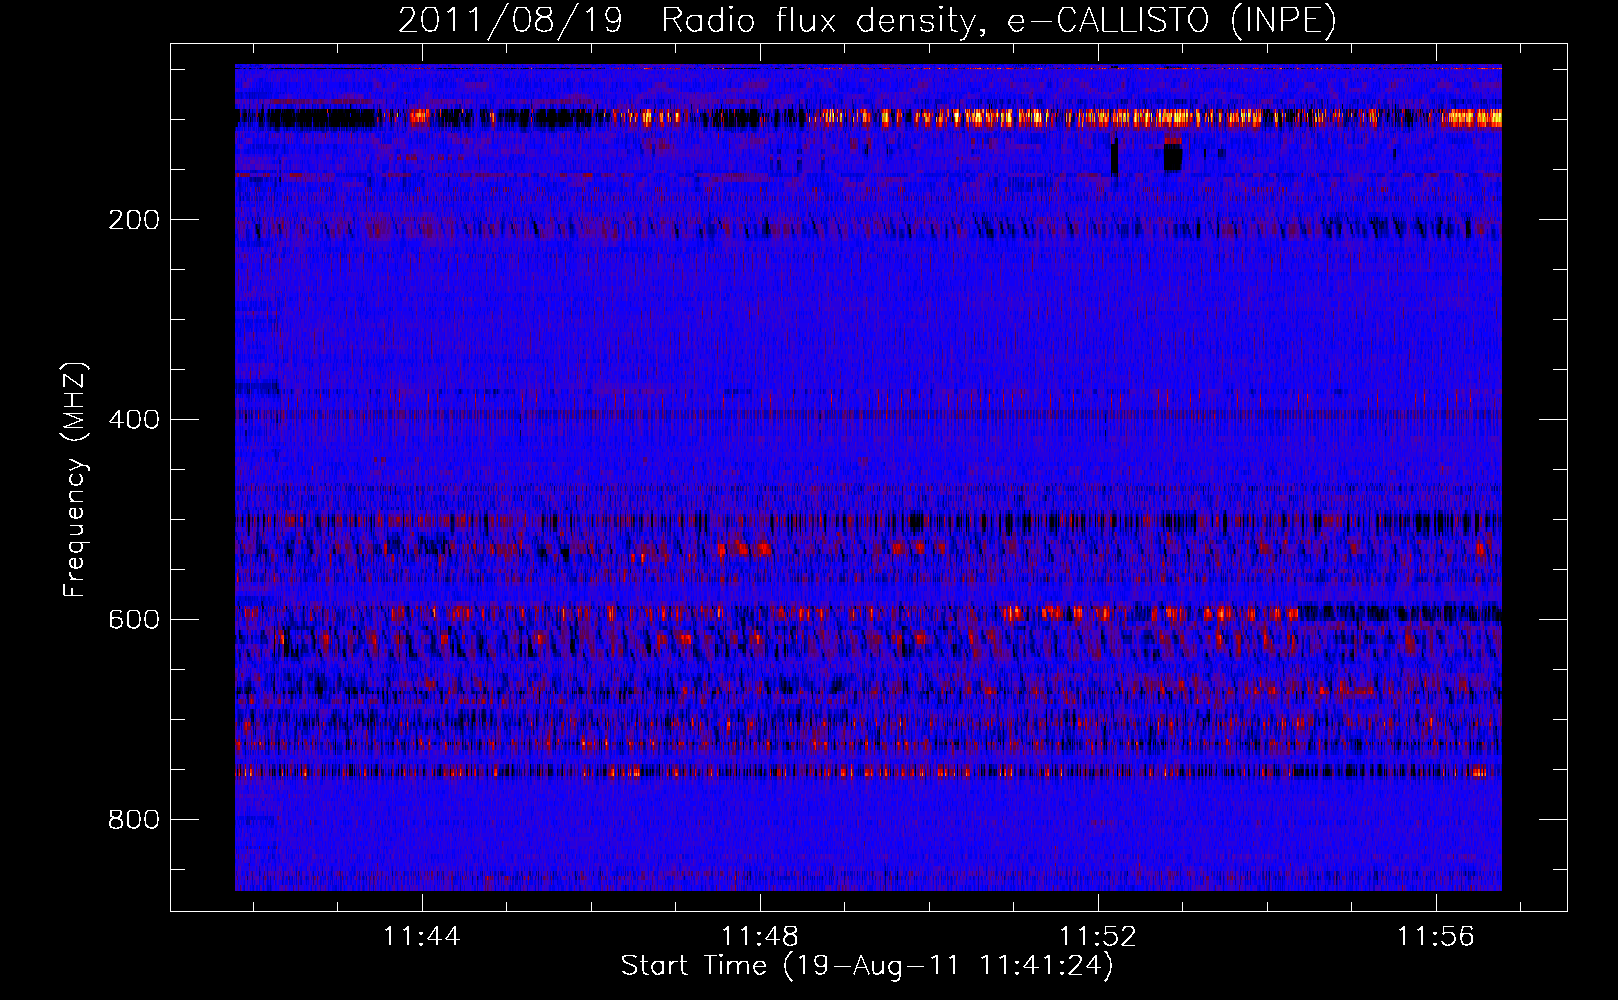Image resolution: width=1618 pixels, height=1000 pixels.
Task: Click the 11:52 time tick label
Action: click(1098, 937)
